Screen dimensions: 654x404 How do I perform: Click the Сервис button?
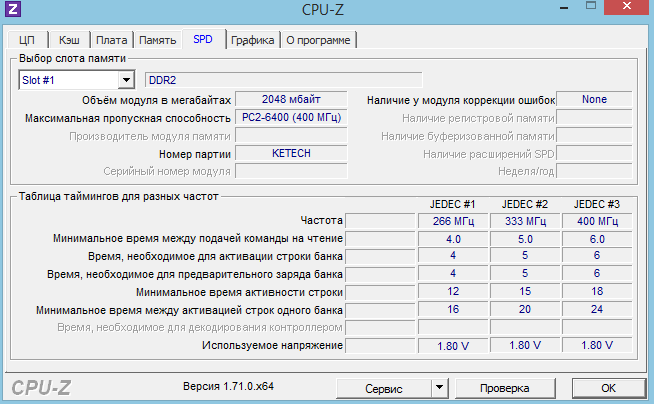384,389
